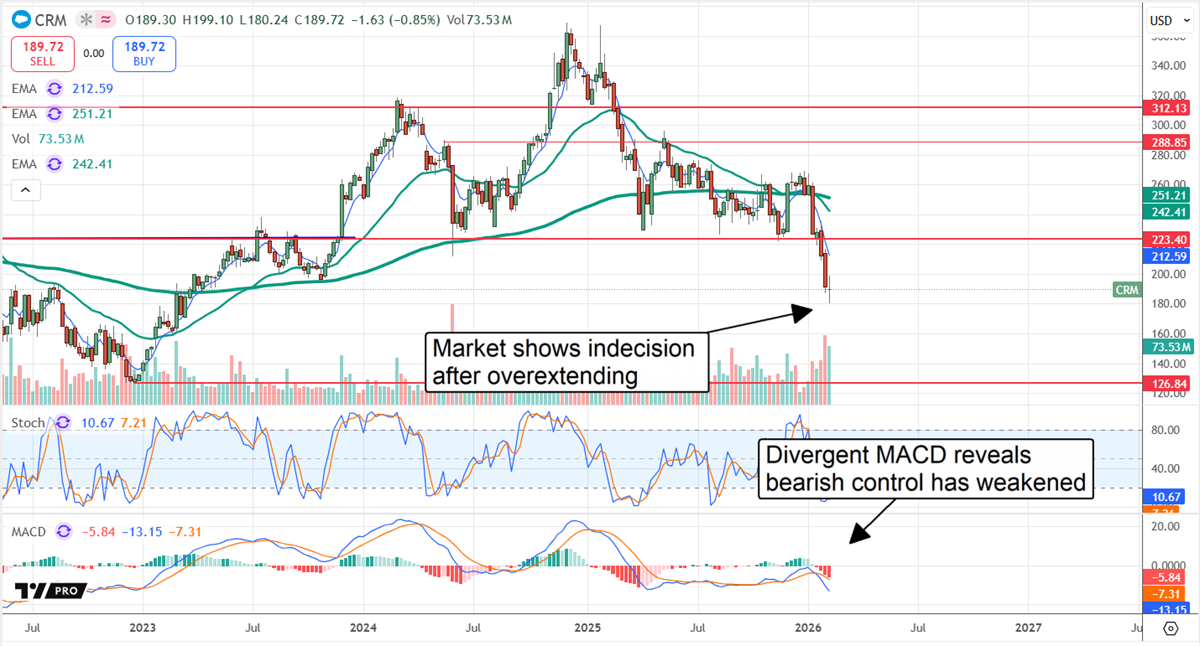
Task: Click the 2026 label on the time axis
Action: 809,628
